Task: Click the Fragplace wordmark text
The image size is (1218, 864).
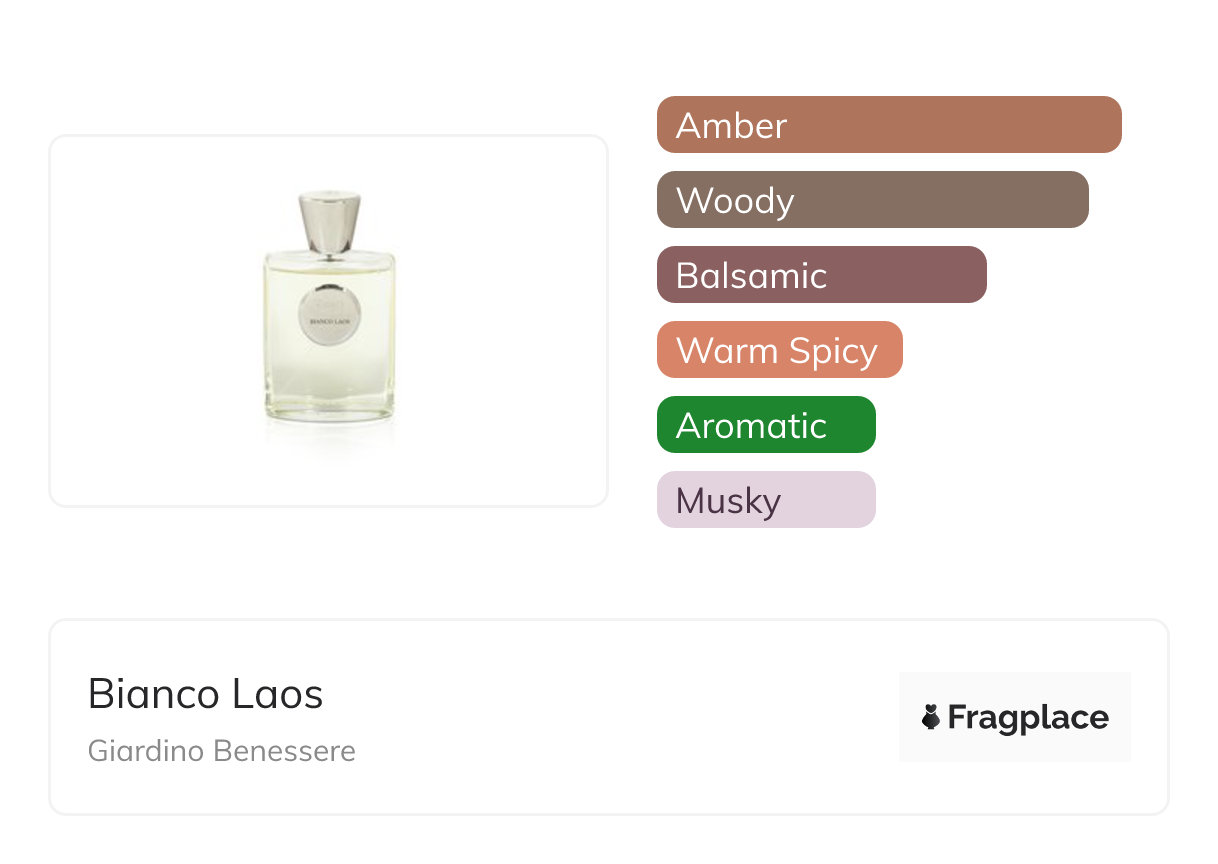Action: (x=1027, y=717)
